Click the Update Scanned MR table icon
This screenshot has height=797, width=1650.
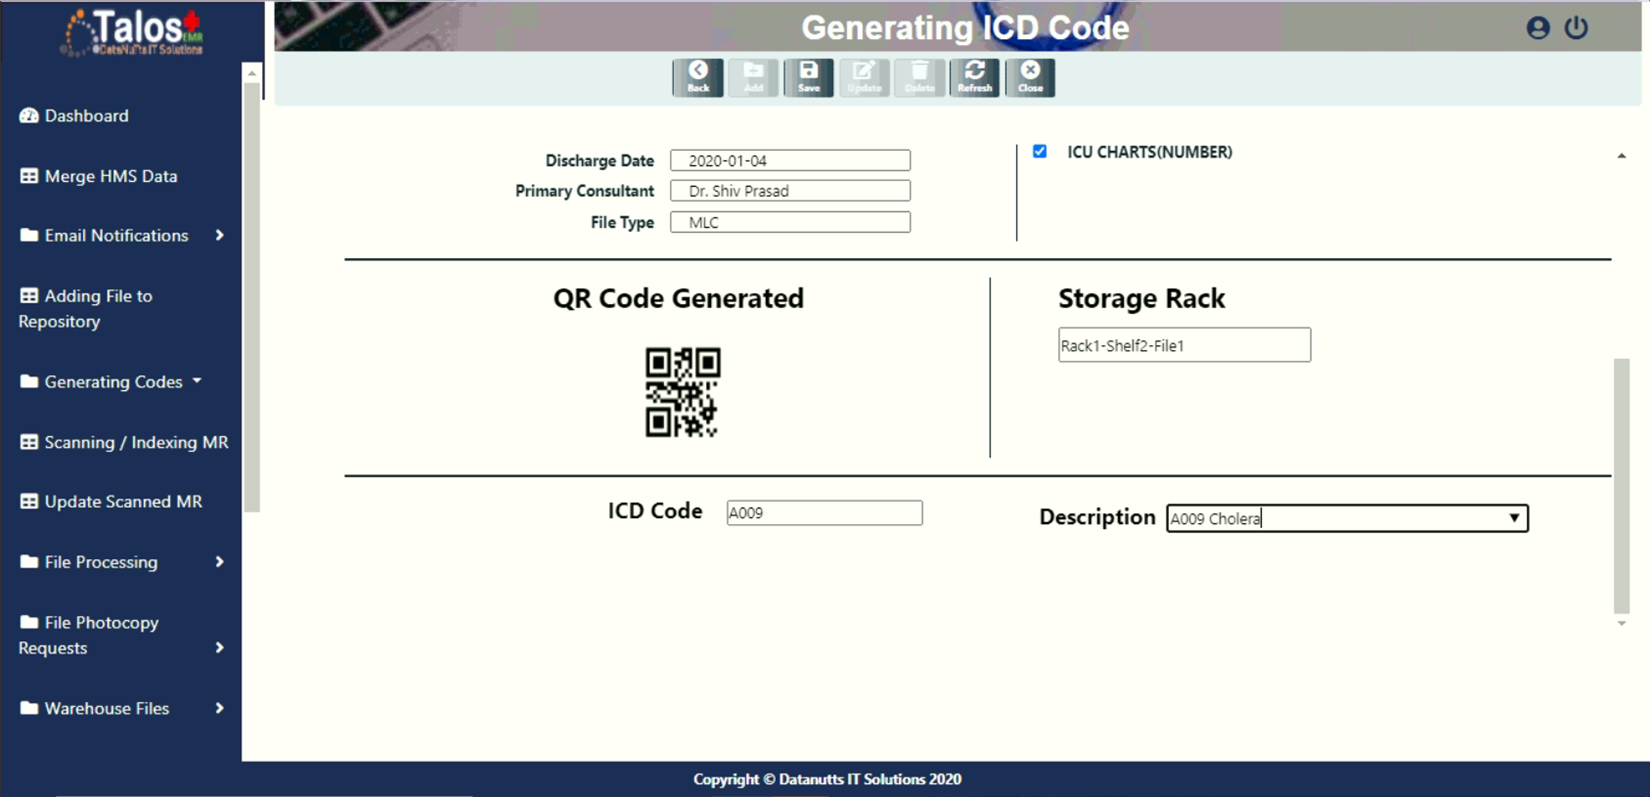29,501
